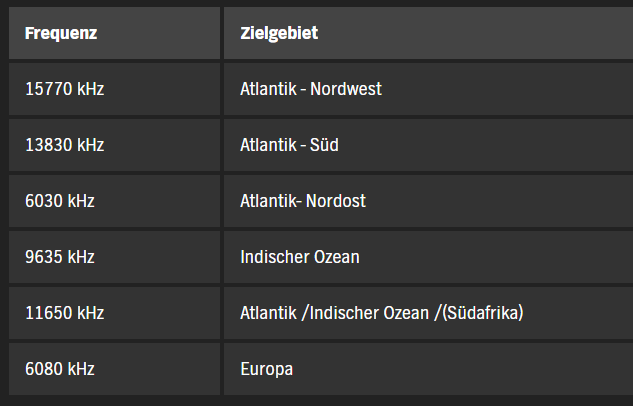This screenshot has width=633, height=406.
Task: Click the 11650 kHz frequency entry
Action: 65,313
